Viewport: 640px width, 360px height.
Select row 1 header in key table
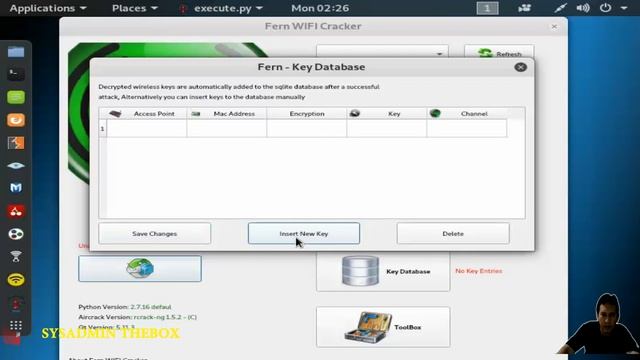[x=102, y=129]
